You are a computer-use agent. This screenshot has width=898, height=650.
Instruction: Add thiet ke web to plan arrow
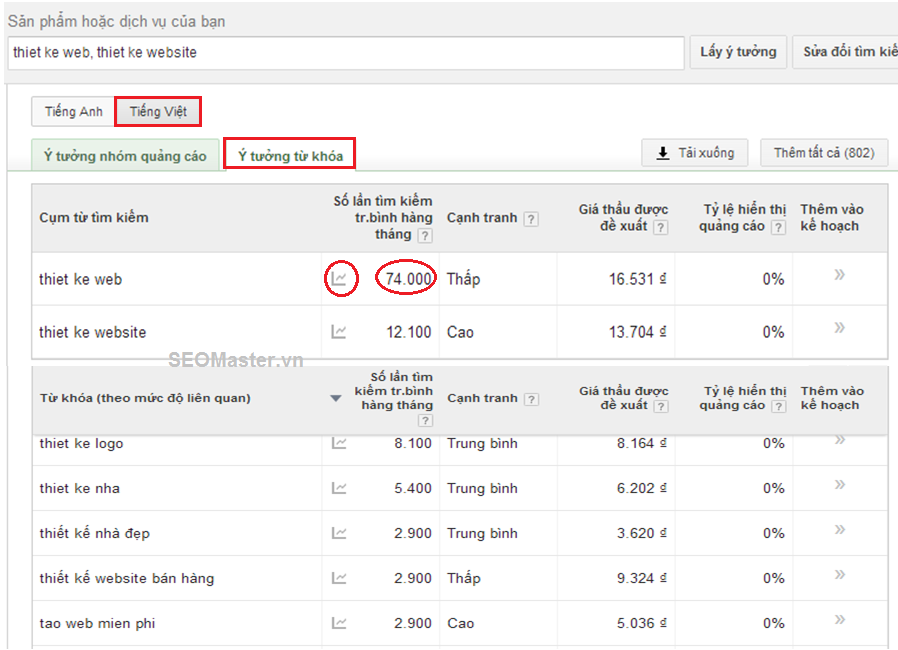pos(840,275)
